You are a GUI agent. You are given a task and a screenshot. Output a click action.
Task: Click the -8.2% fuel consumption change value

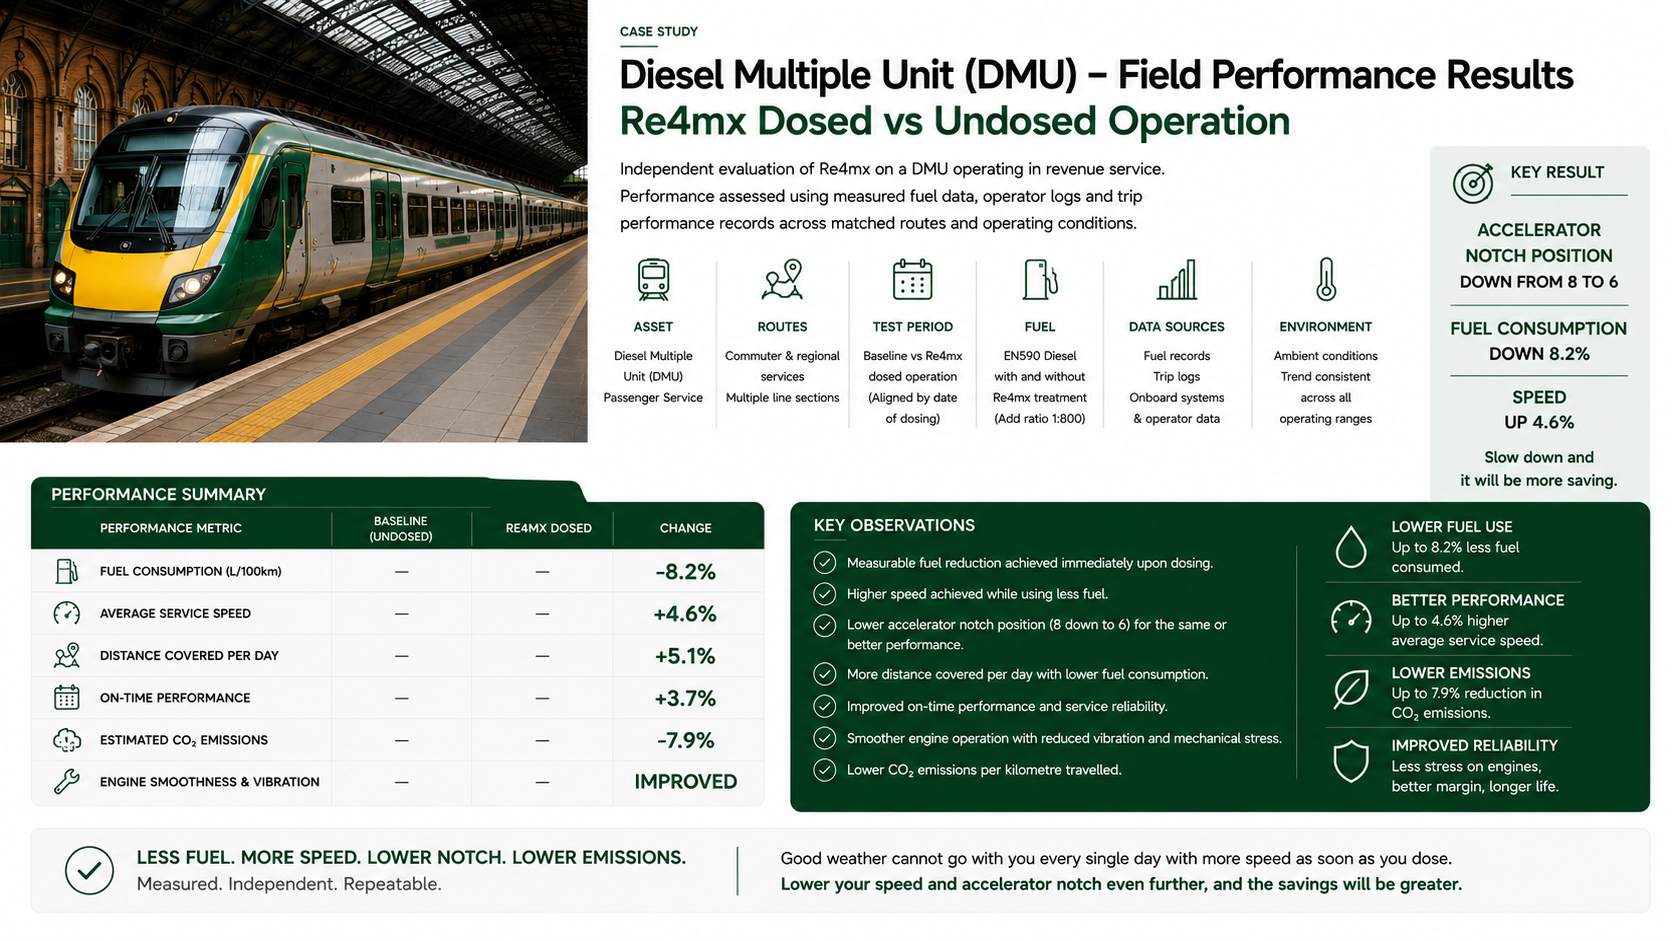tap(686, 572)
